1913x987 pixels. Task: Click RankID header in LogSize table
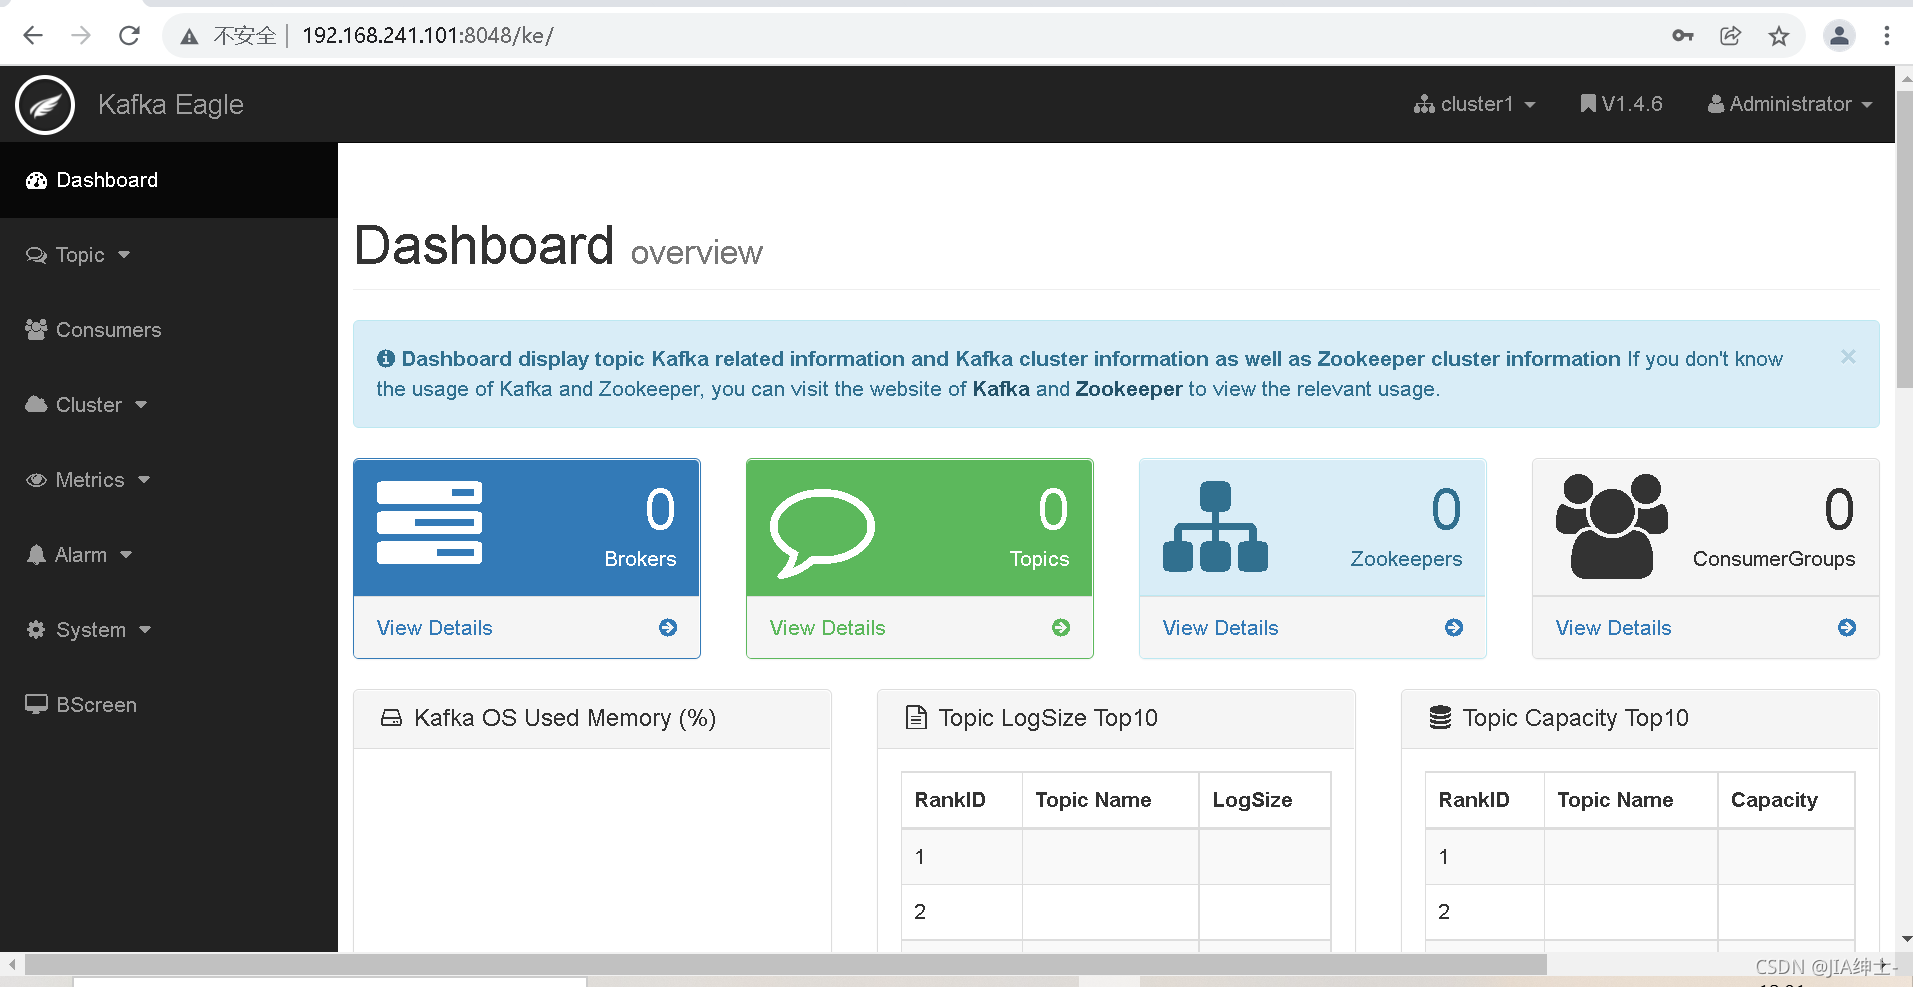point(961,800)
